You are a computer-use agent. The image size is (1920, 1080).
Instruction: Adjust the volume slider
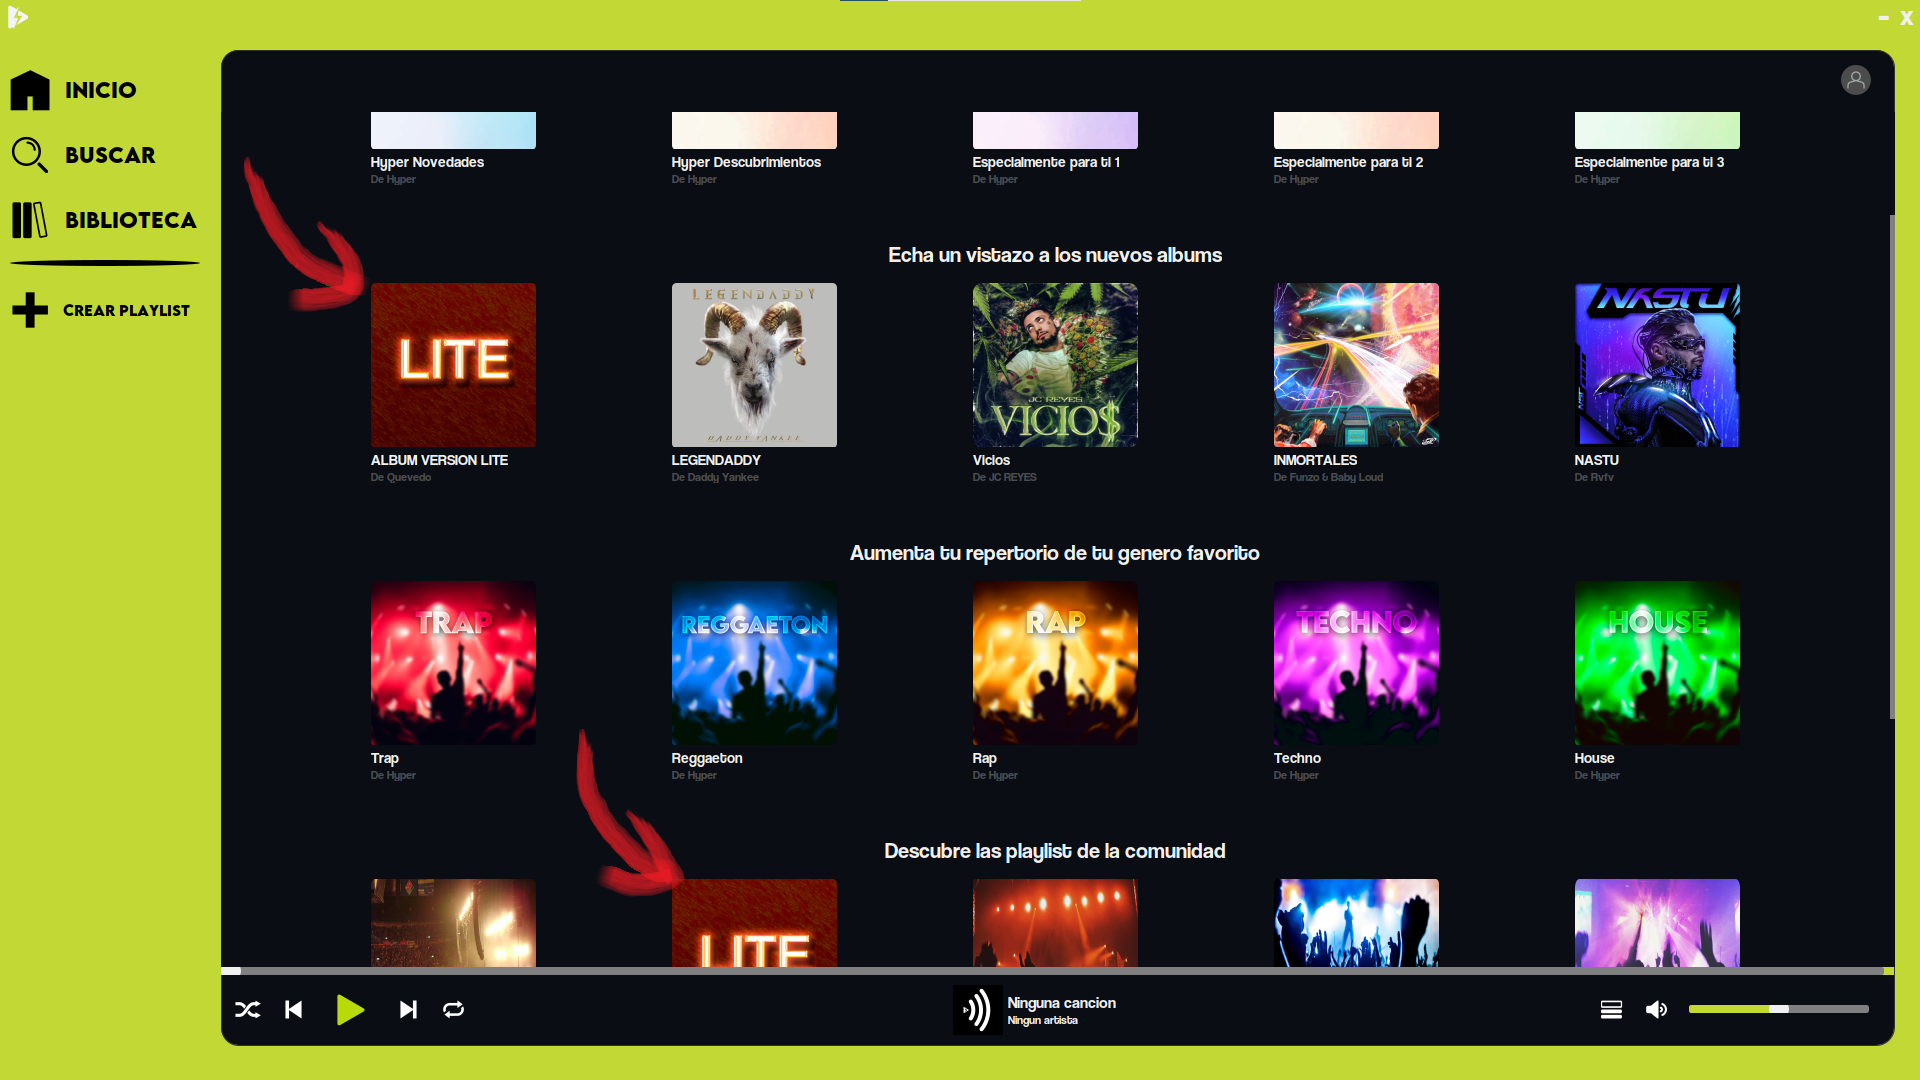pyautogui.click(x=1778, y=1010)
